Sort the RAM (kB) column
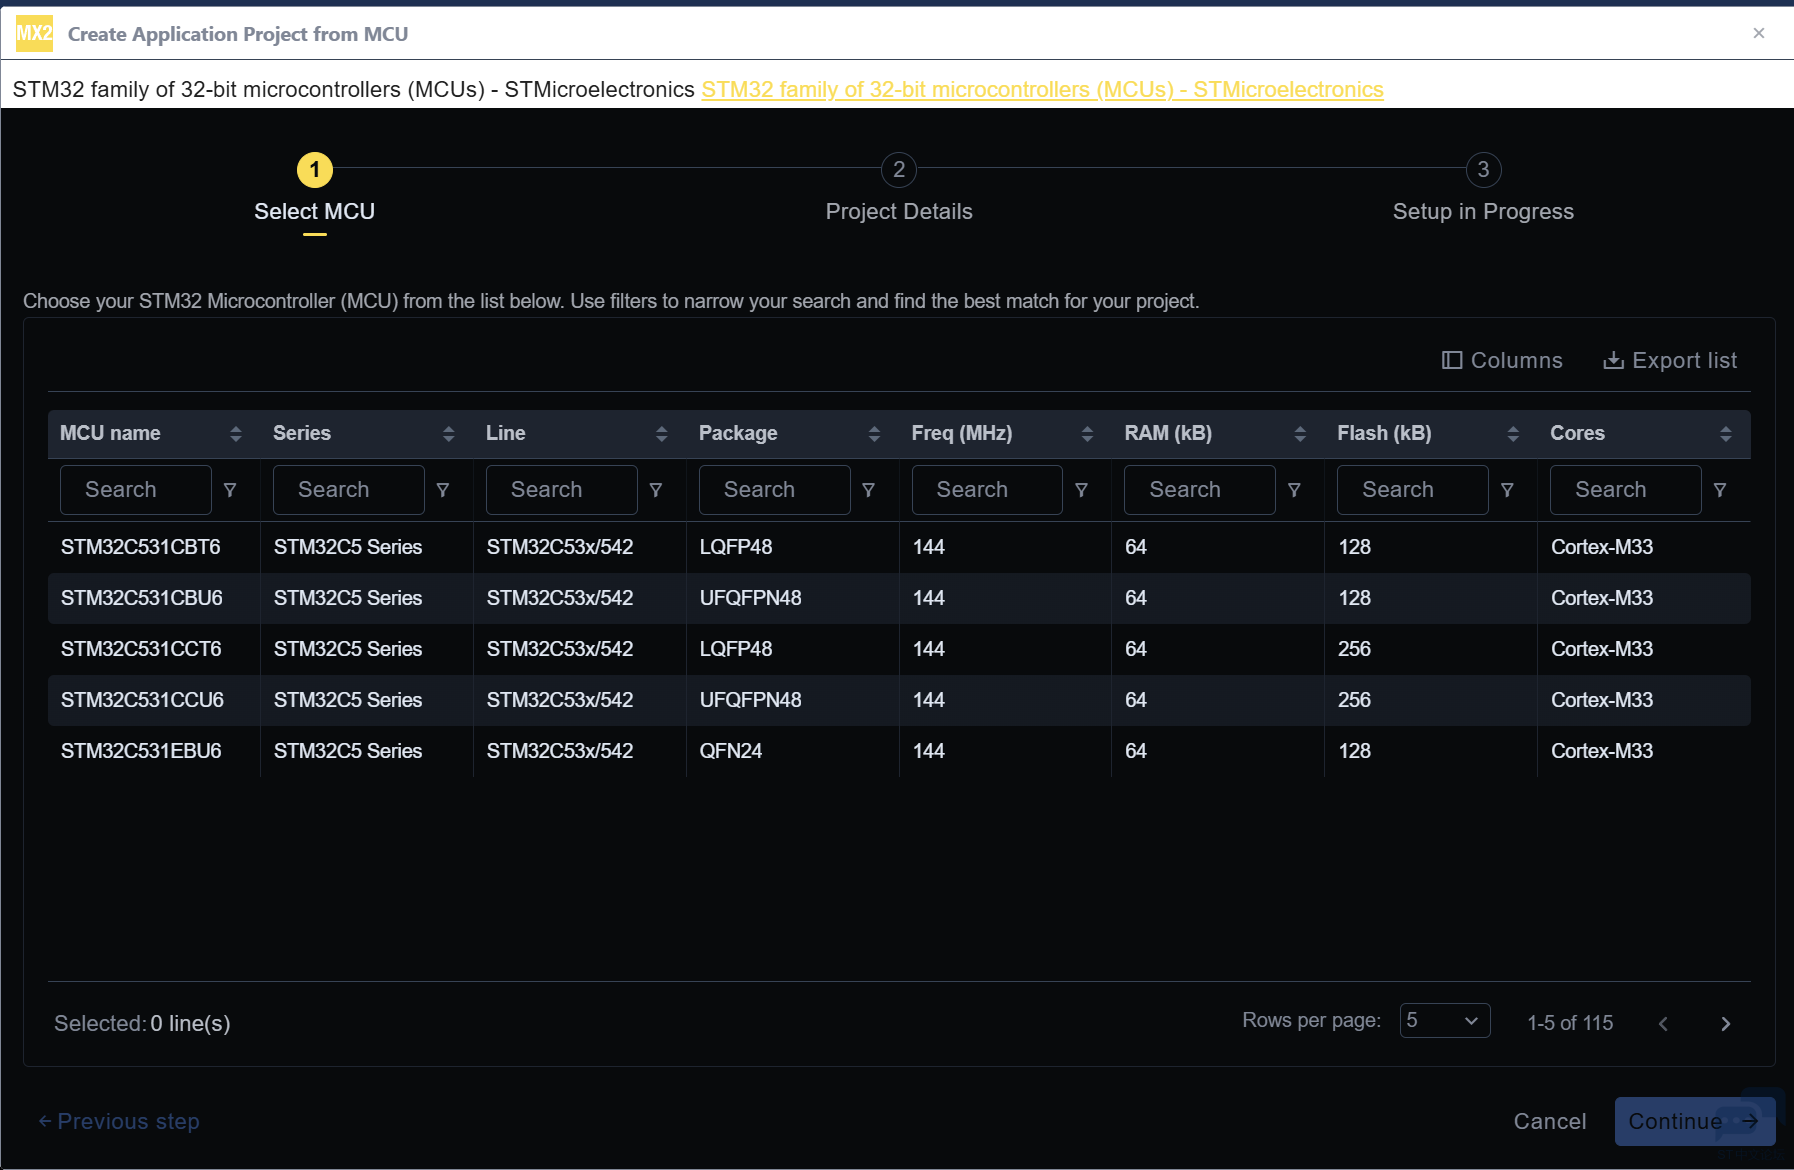 coord(1300,434)
